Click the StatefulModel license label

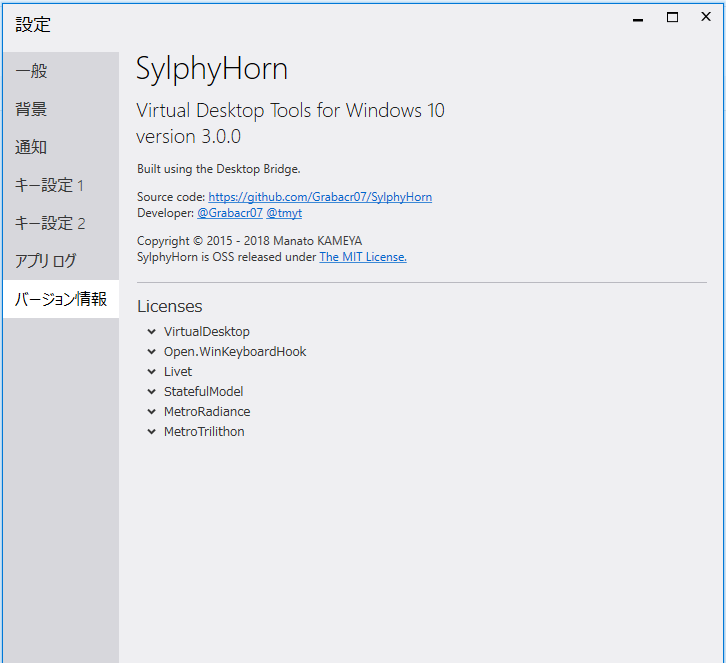coord(203,391)
